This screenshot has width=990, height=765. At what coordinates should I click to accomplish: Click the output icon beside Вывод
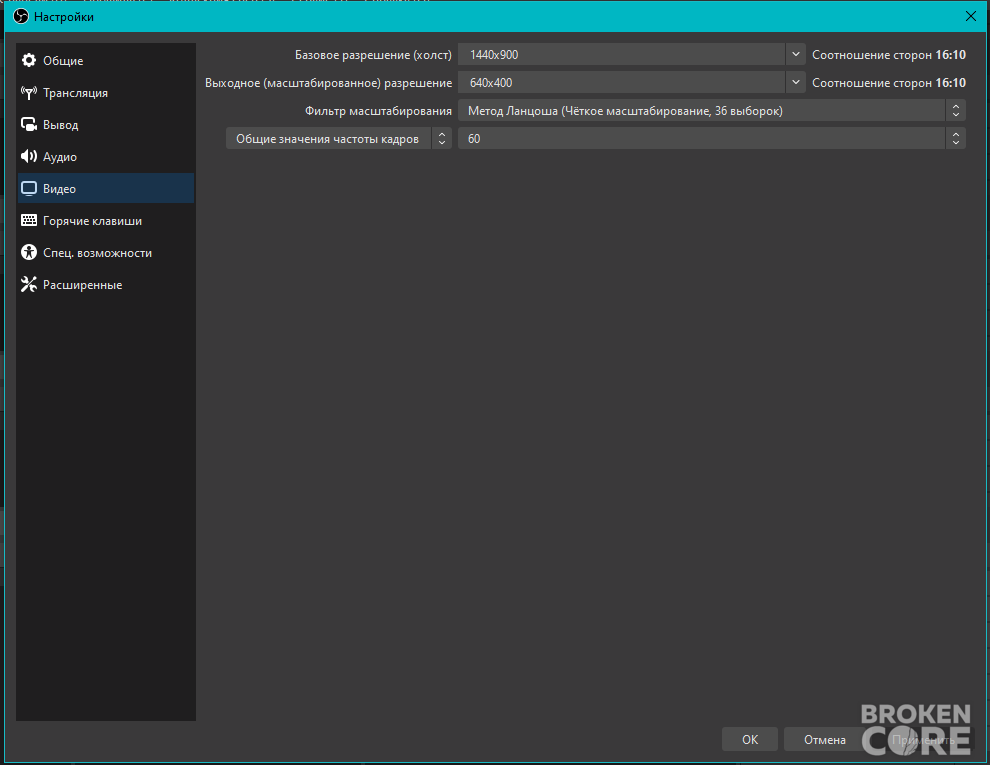pyautogui.click(x=29, y=124)
